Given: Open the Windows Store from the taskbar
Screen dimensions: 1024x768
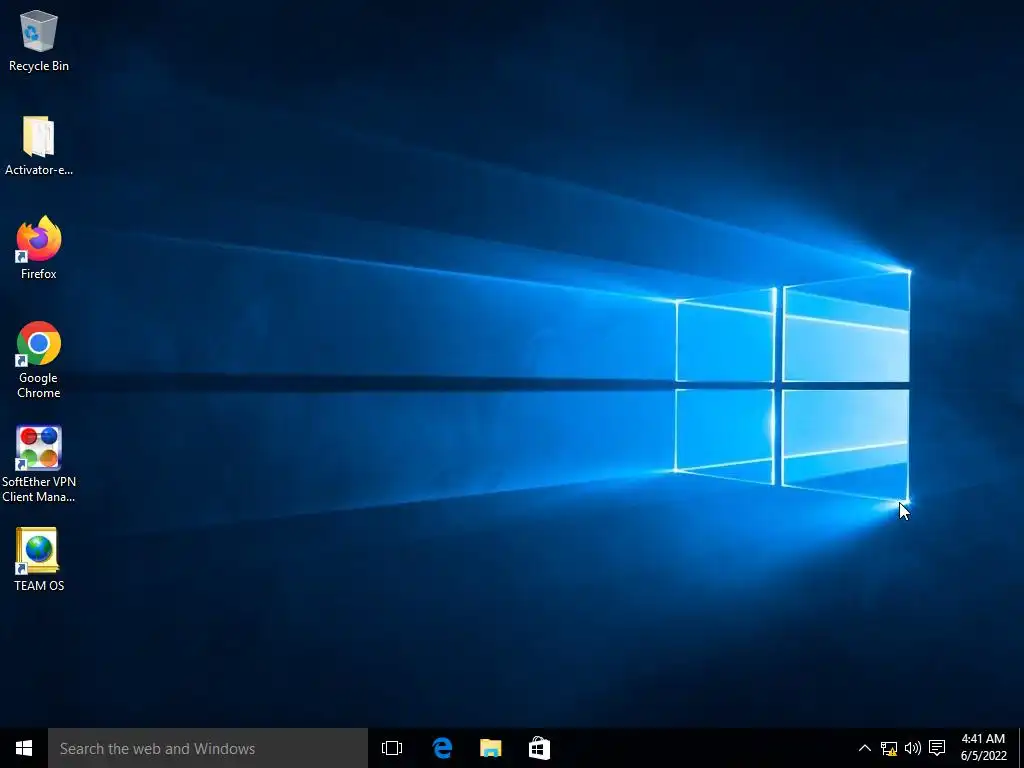Looking at the screenshot, I should [x=539, y=748].
